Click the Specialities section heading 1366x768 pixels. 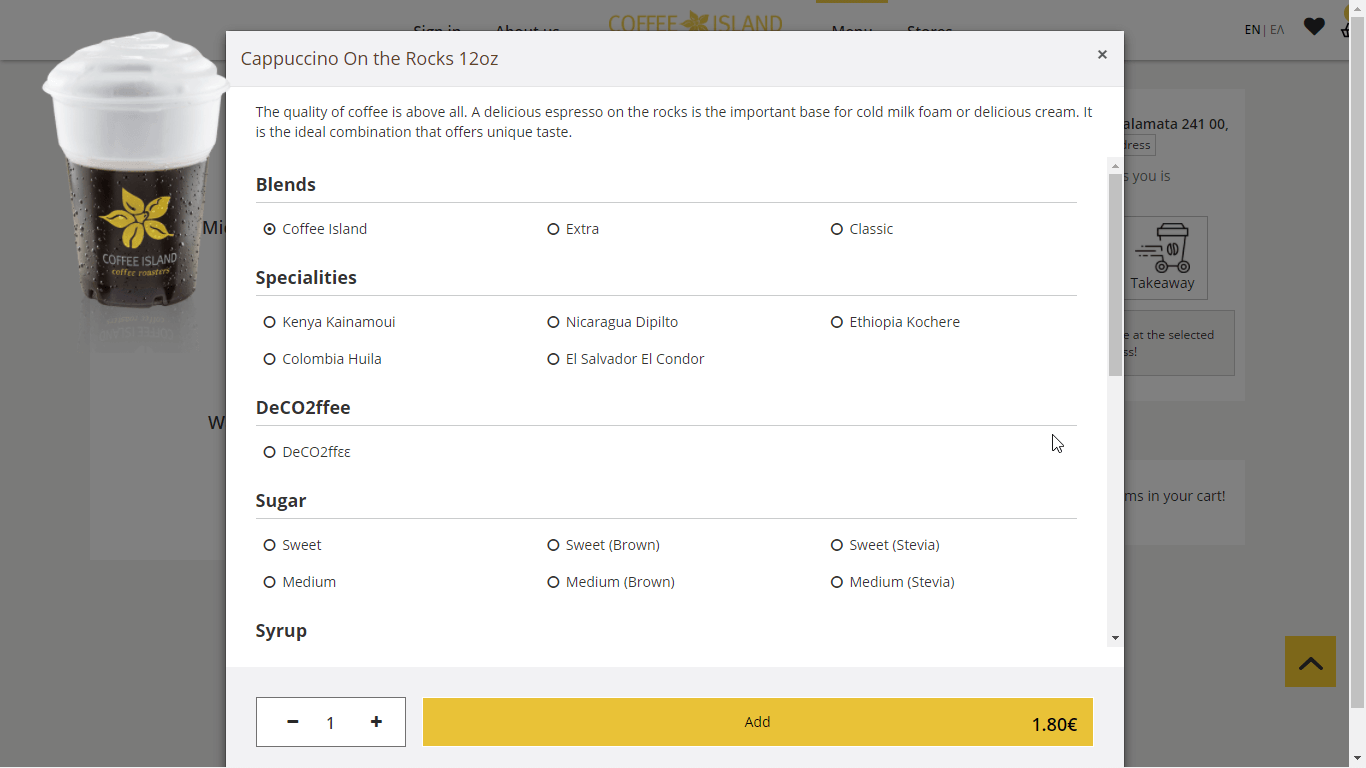point(306,277)
